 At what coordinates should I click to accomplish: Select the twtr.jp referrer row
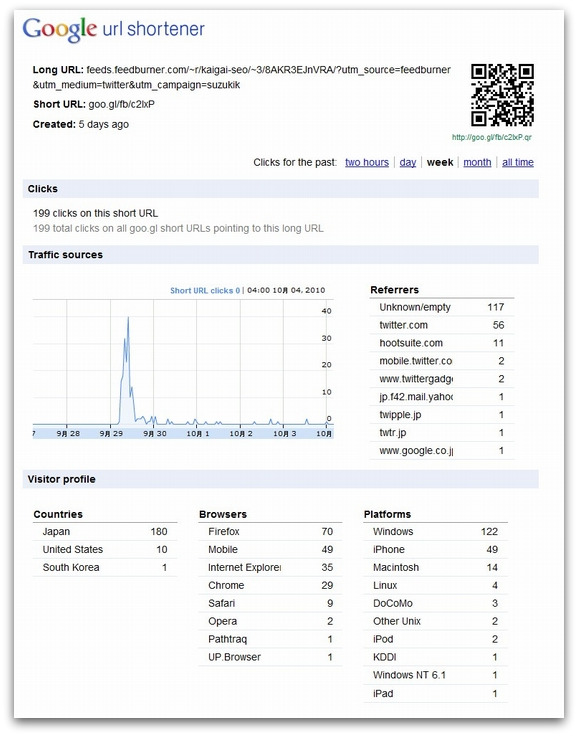pos(442,432)
